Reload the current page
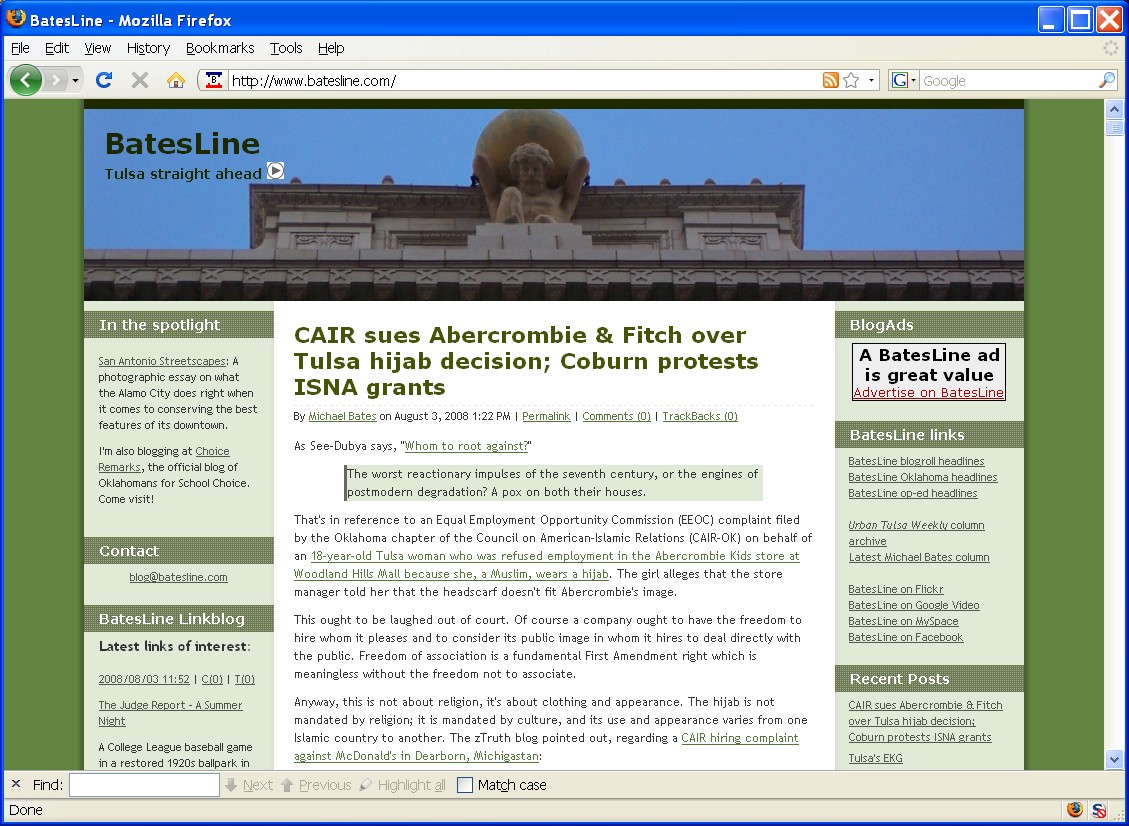The height and width of the screenshot is (826, 1129). point(104,80)
